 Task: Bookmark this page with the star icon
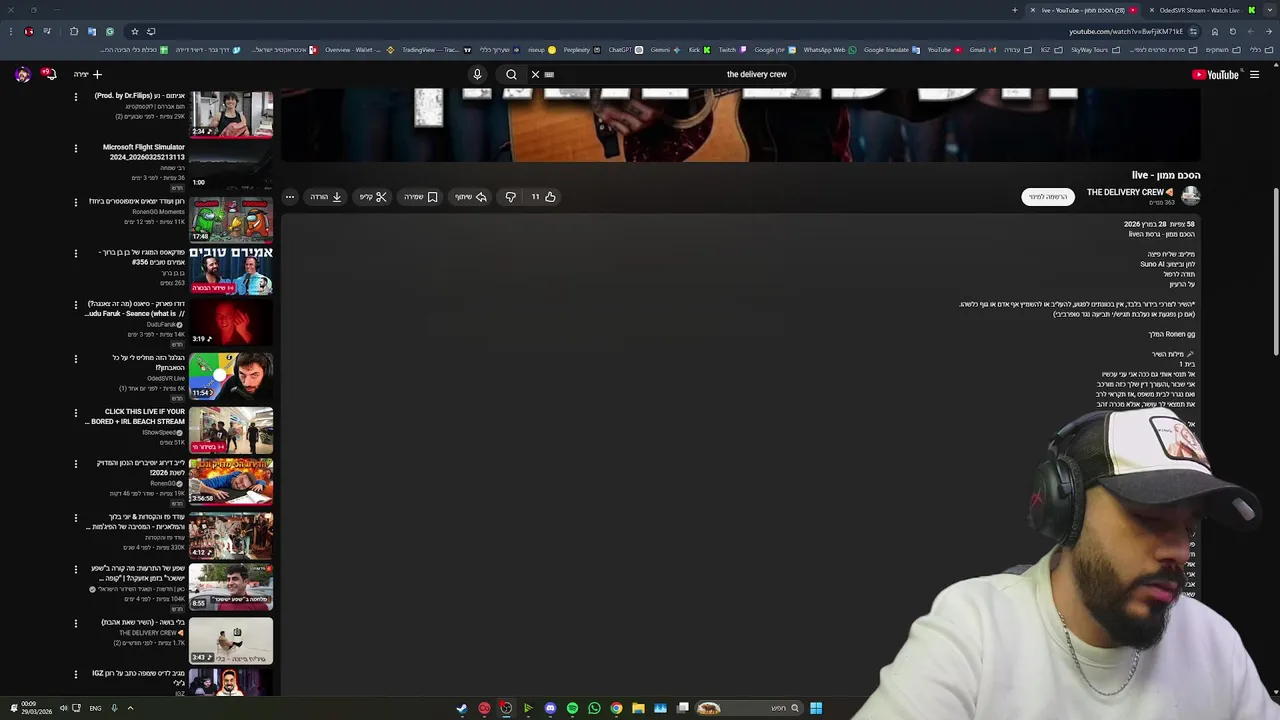(135, 31)
